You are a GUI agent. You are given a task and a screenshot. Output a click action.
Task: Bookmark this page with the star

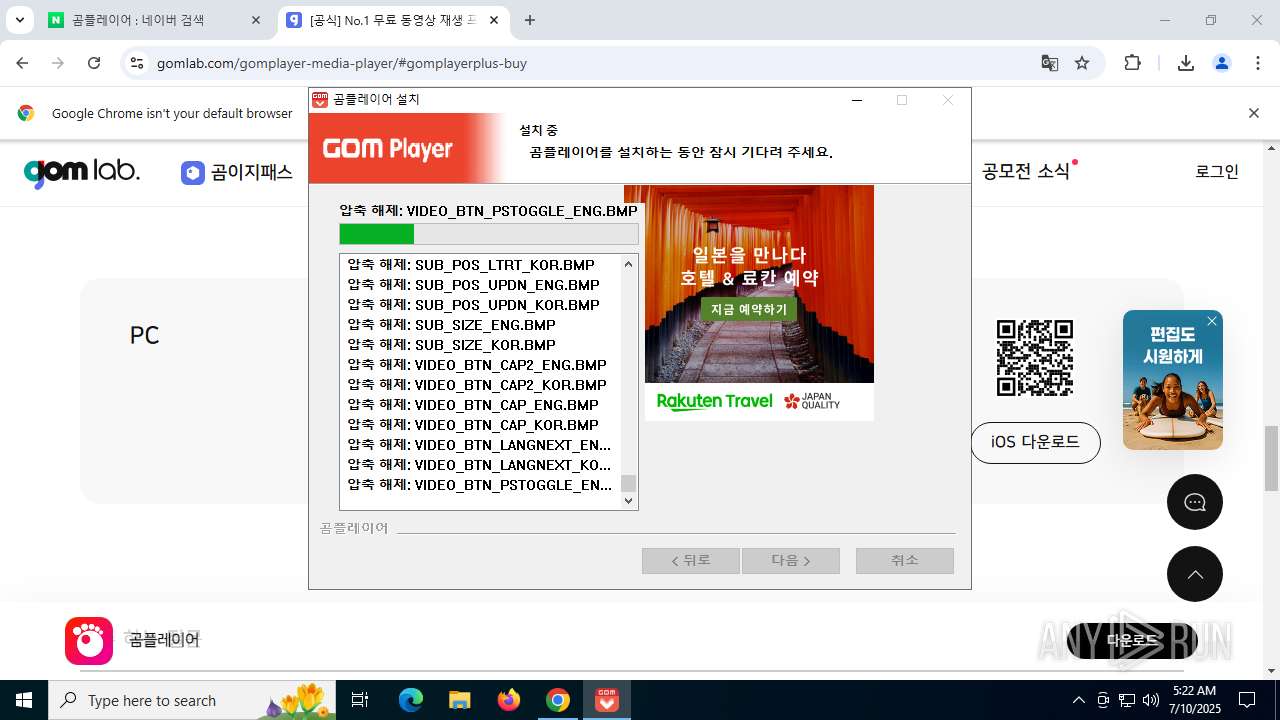pyautogui.click(x=1082, y=63)
